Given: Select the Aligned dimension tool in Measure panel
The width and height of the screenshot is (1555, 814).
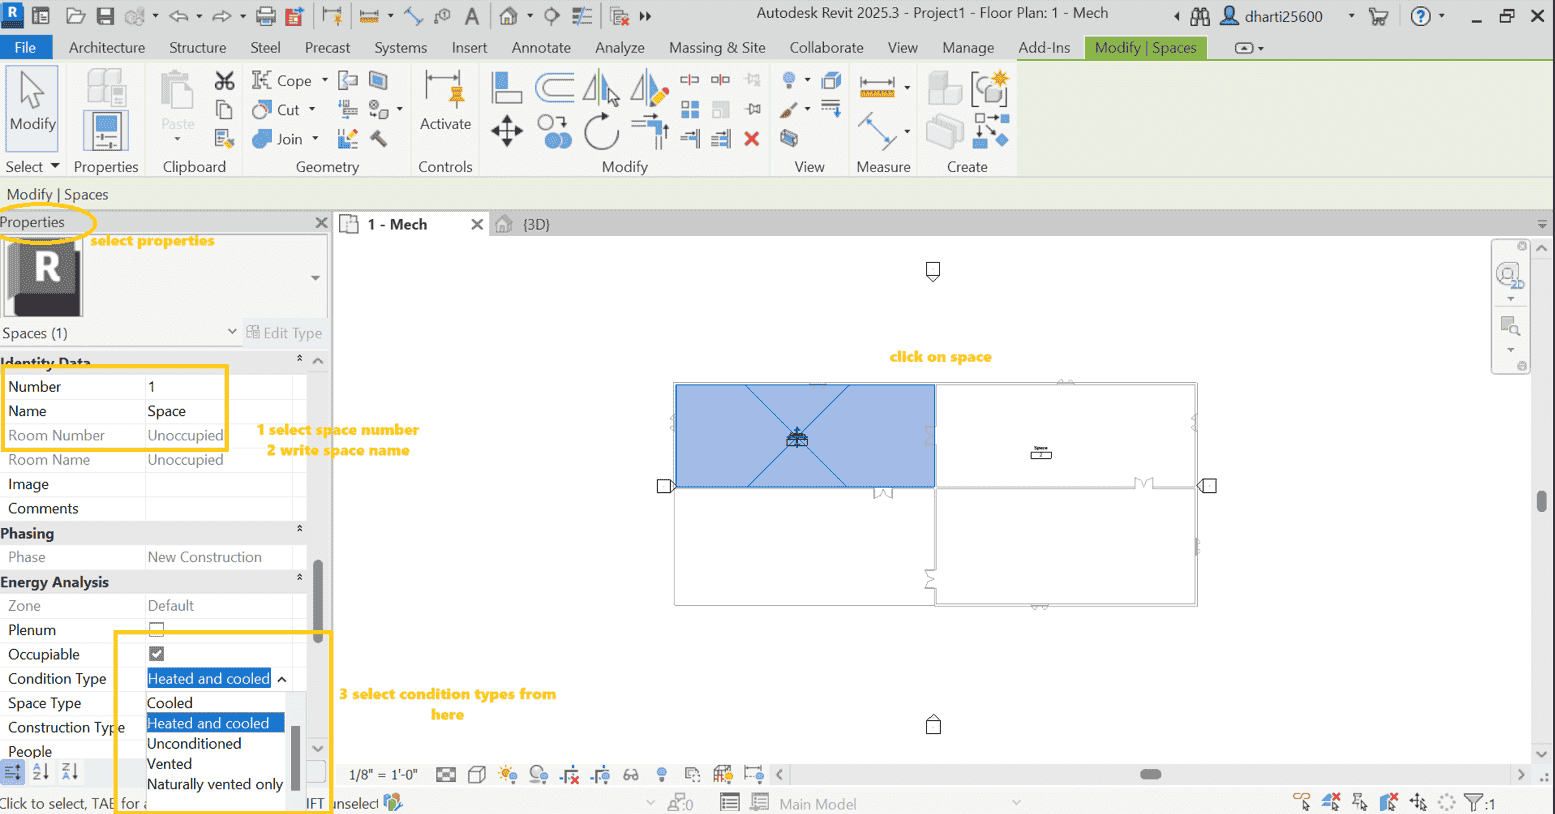Looking at the screenshot, I should click(x=877, y=88).
